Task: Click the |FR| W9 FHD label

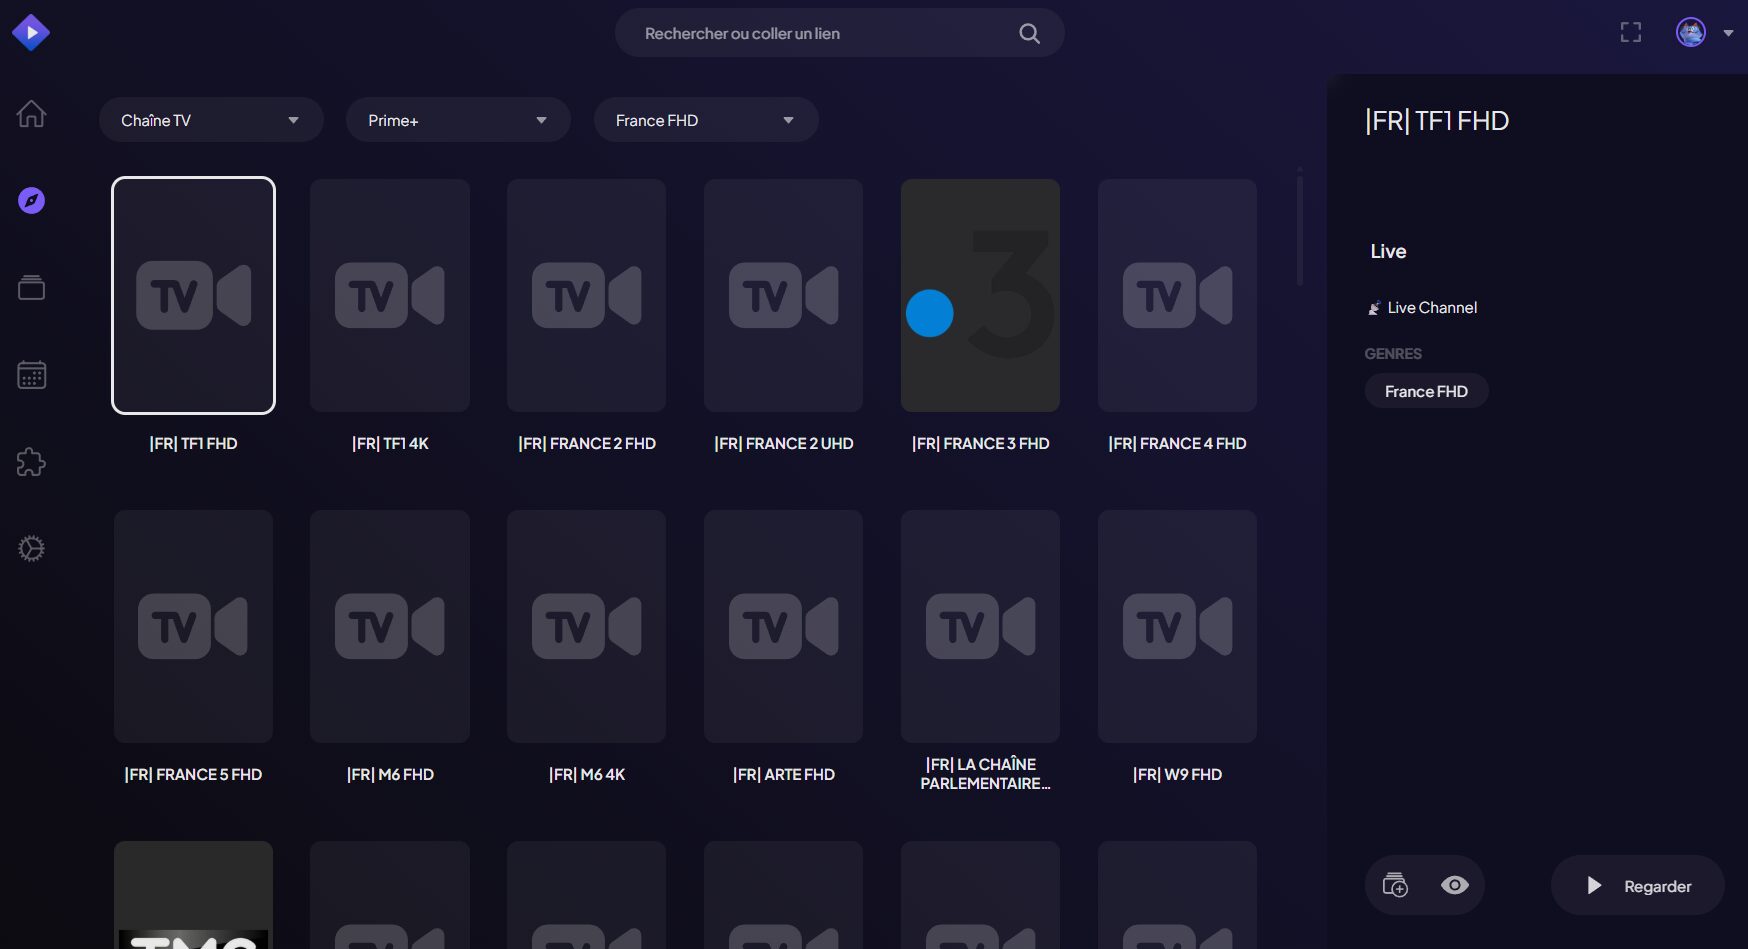Action: click(1178, 774)
